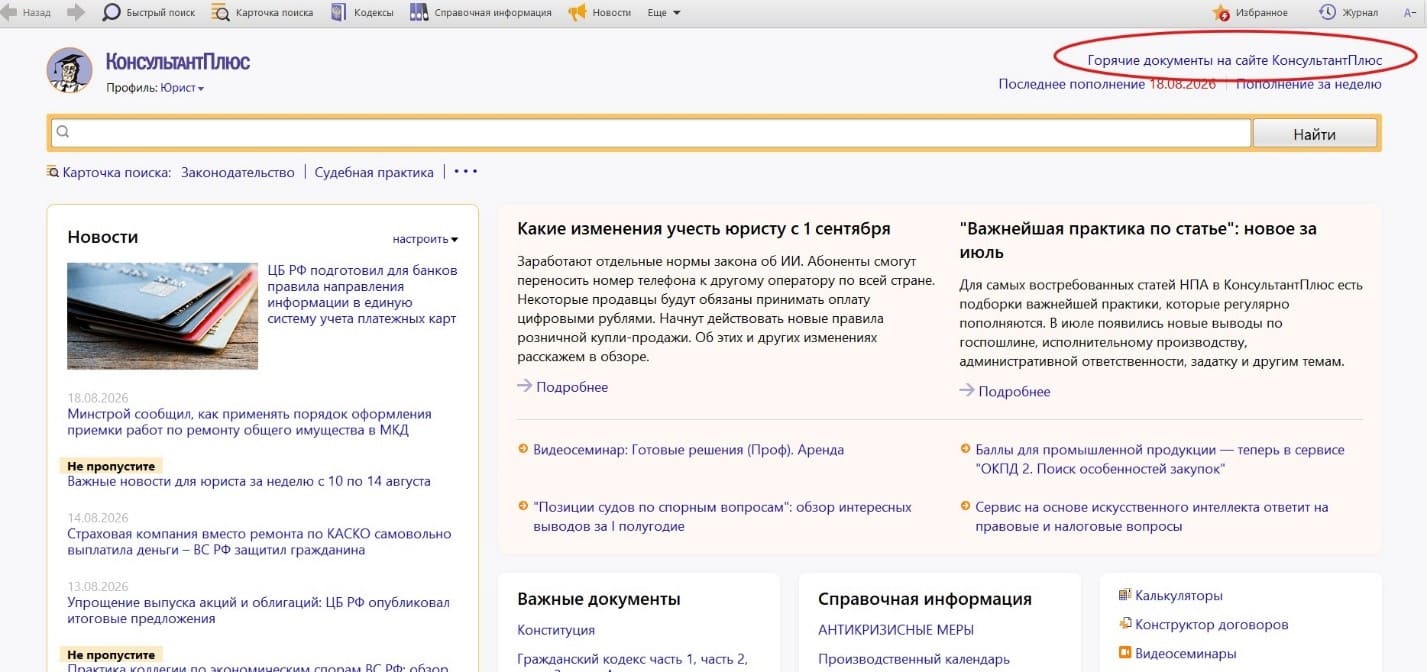Open news about ЦБ РФ payment card rules
Screen dimensions: 1427x672
pos(362,294)
